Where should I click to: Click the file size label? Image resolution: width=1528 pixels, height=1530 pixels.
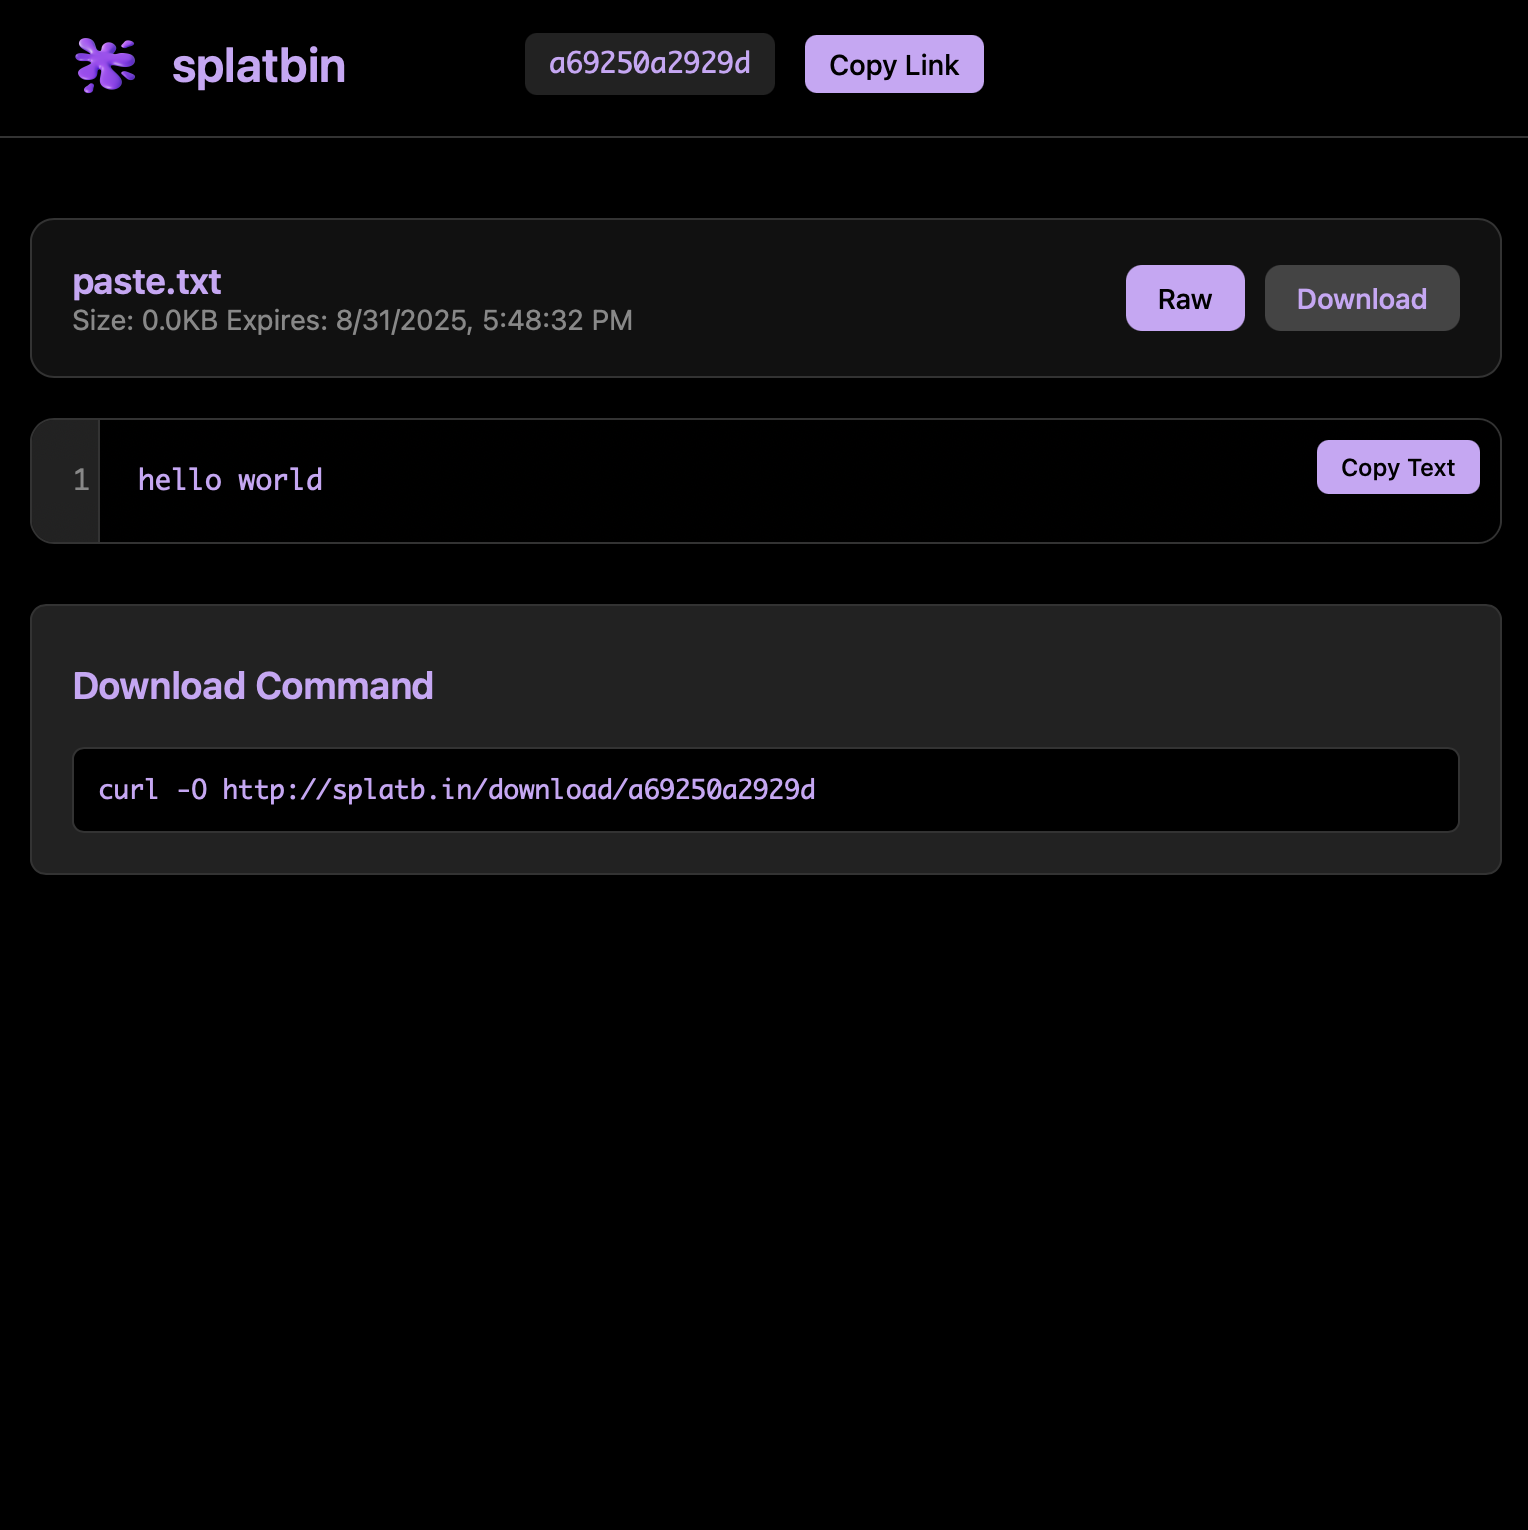tap(143, 321)
